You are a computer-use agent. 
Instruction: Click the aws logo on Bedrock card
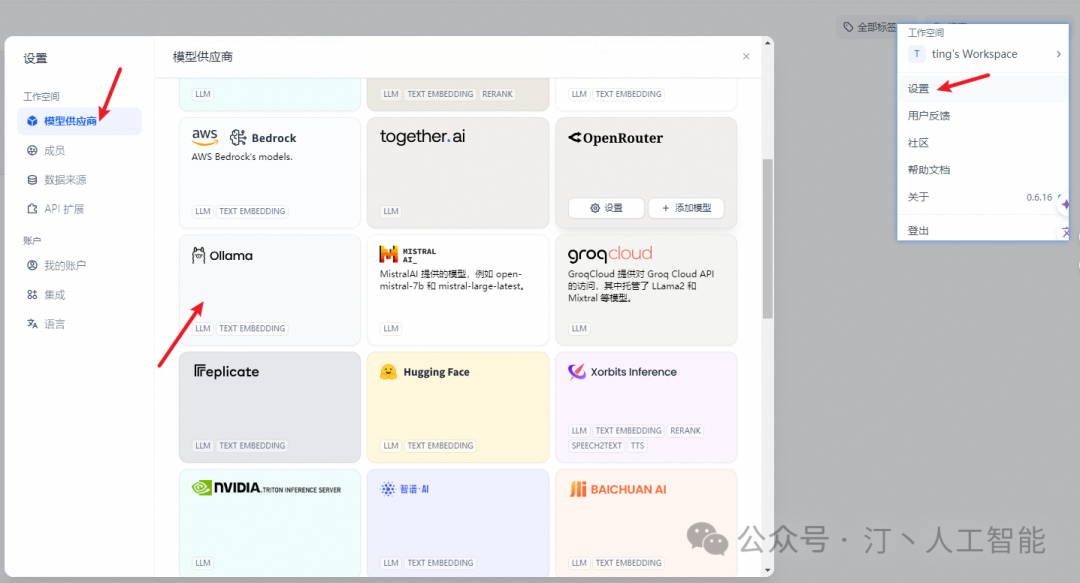point(205,137)
